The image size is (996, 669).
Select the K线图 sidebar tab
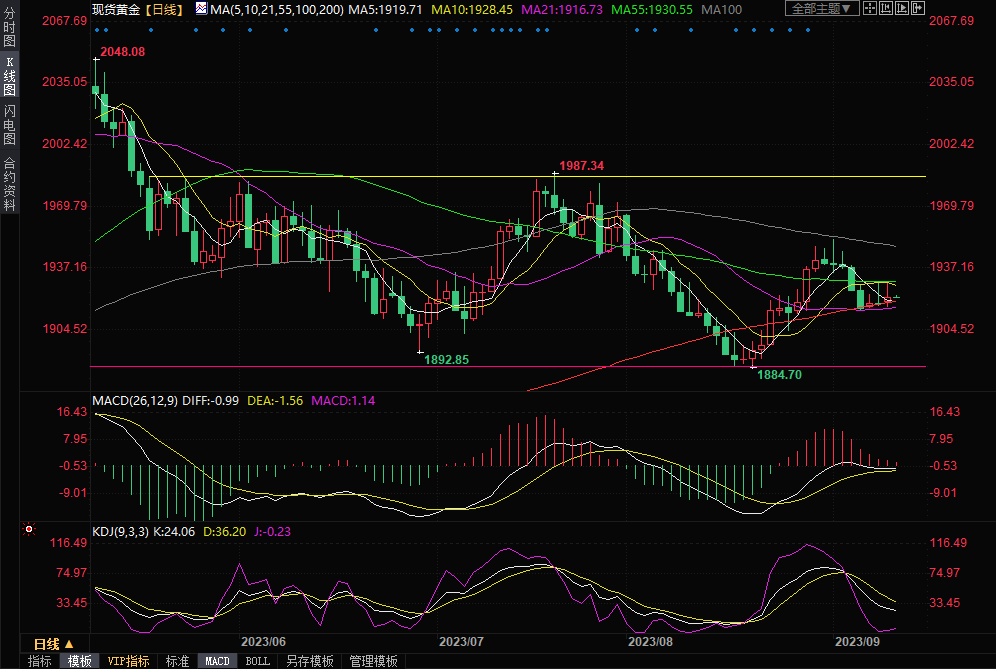coord(10,76)
